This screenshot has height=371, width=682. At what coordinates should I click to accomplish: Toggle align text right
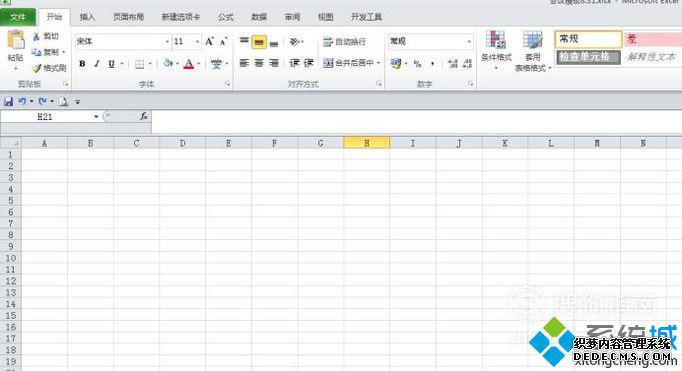click(x=274, y=63)
